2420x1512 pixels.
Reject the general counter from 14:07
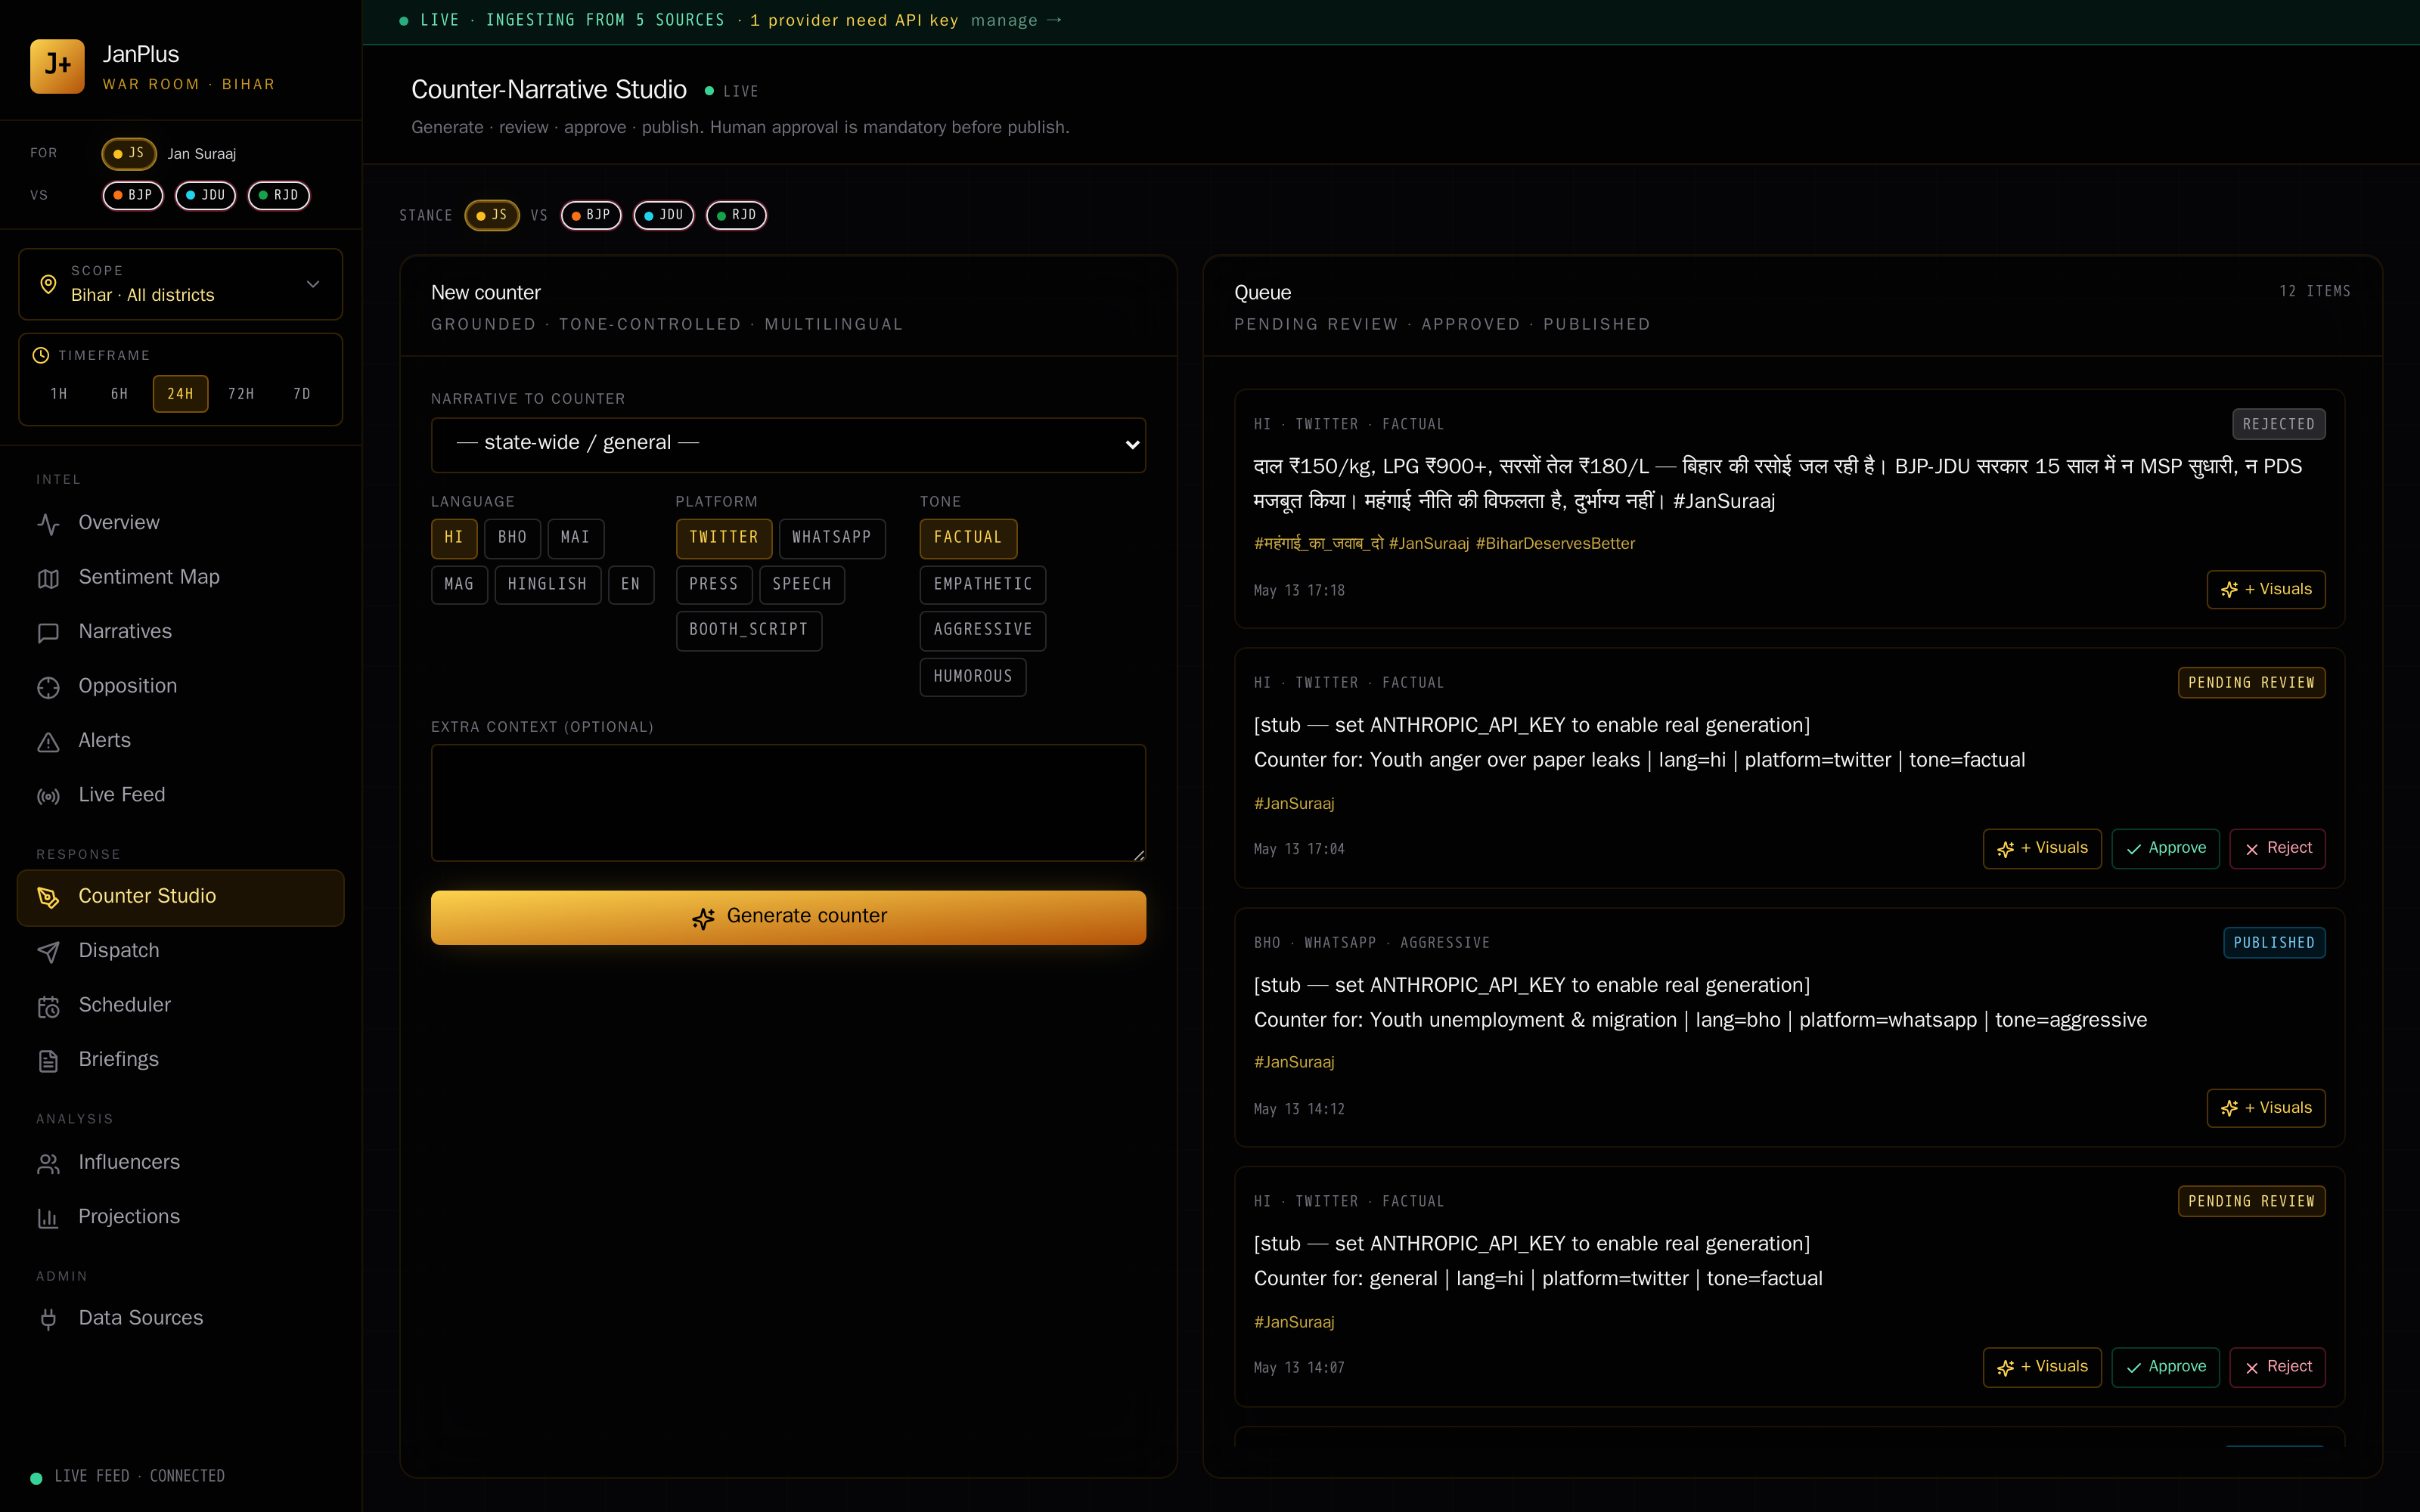pyautogui.click(x=2277, y=1368)
